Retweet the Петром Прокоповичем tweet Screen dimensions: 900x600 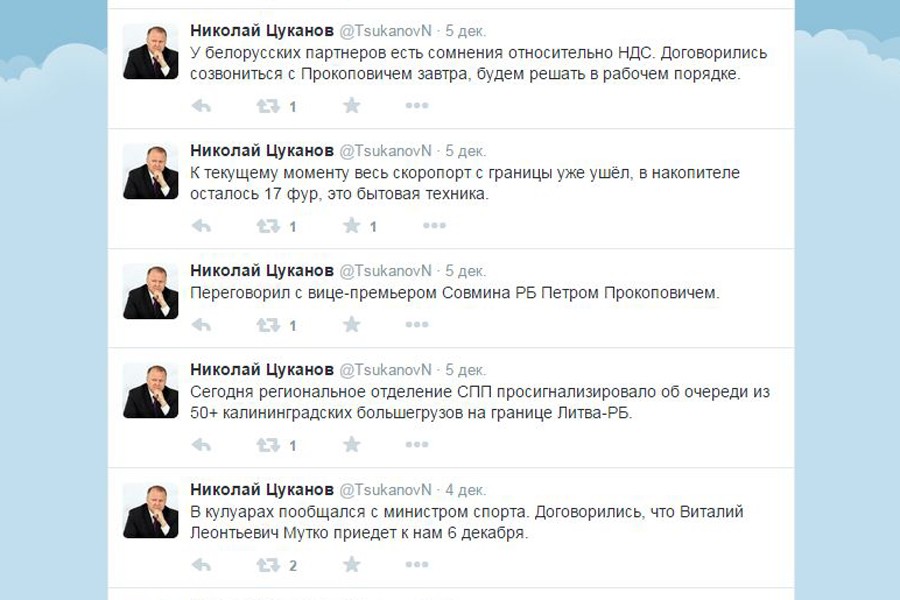[x=268, y=325]
